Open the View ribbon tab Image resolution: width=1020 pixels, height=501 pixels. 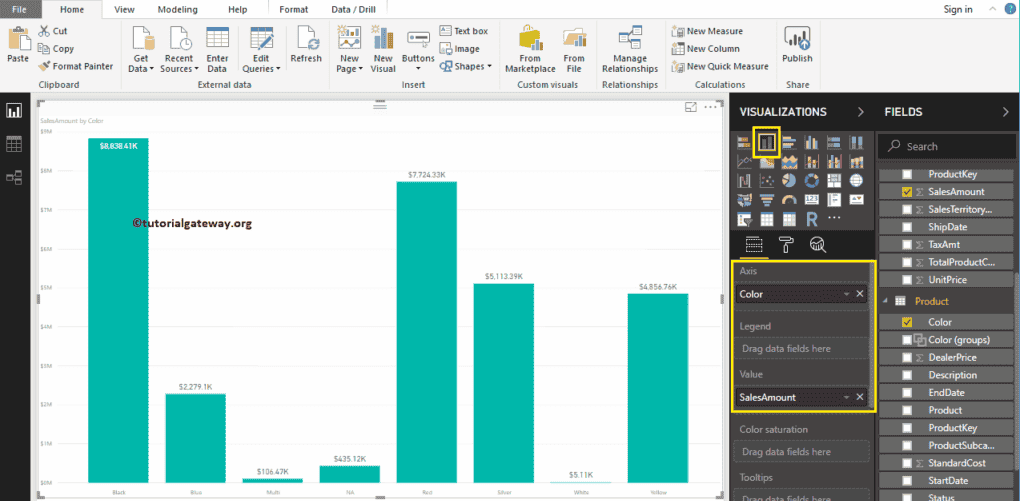[x=124, y=9]
